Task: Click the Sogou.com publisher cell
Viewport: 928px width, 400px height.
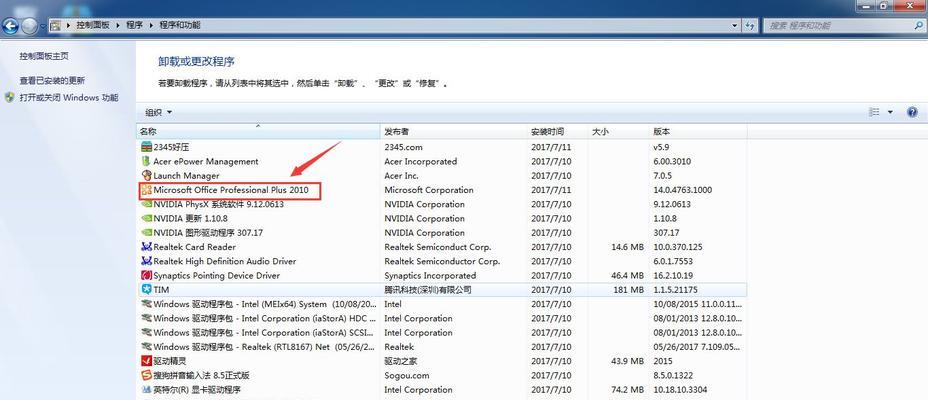Action: tap(407, 375)
